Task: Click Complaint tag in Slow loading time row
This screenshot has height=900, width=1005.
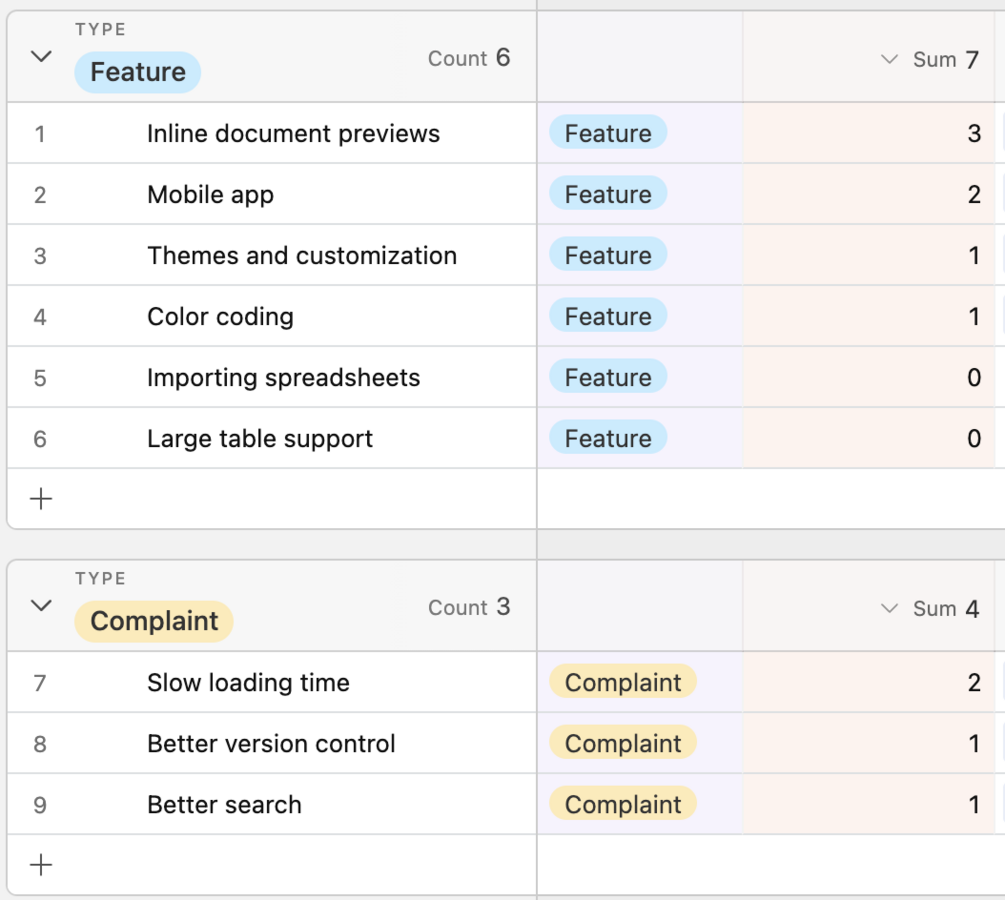Action: (623, 683)
